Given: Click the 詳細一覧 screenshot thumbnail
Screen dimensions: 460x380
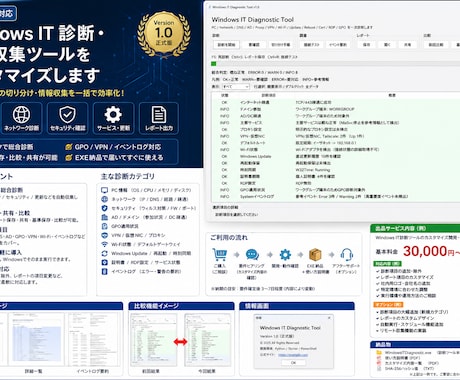Looking at the screenshot, I should tap(37, 339).
